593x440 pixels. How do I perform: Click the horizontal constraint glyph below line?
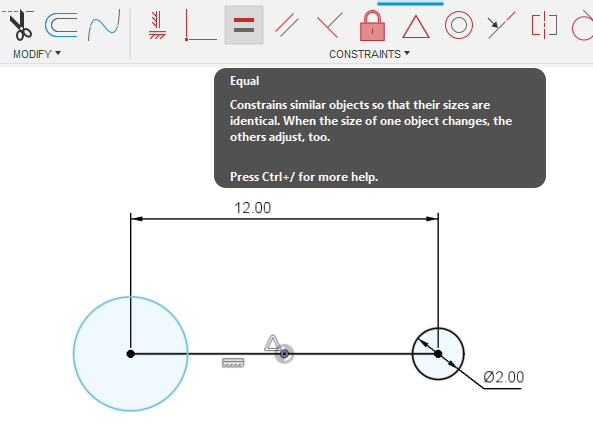(x=233, y=363)
